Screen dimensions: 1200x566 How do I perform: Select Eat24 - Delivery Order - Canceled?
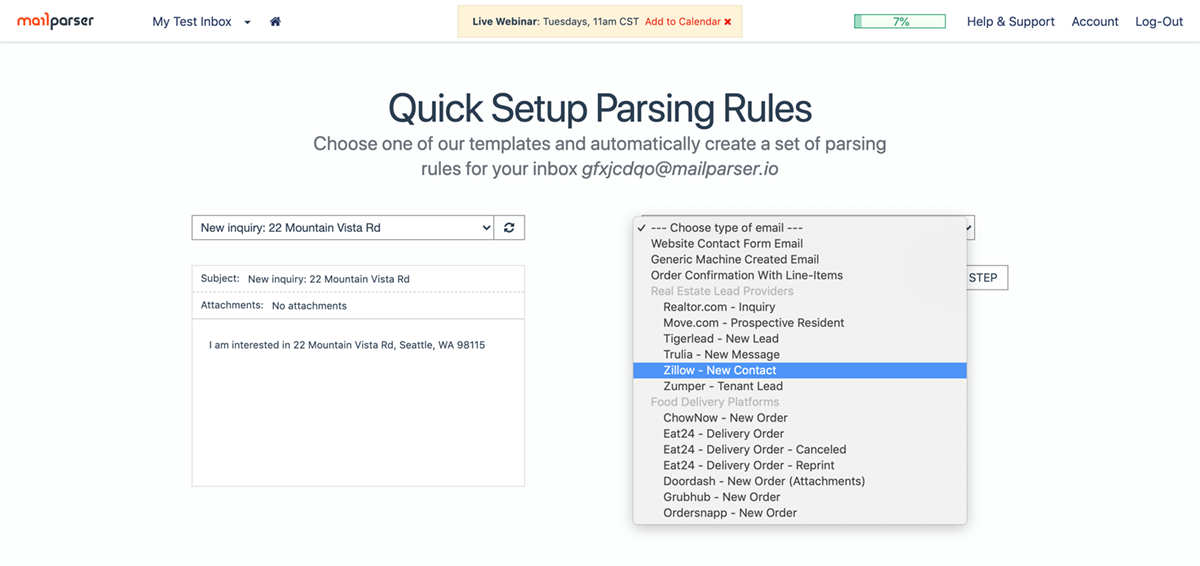click(800, 450)
